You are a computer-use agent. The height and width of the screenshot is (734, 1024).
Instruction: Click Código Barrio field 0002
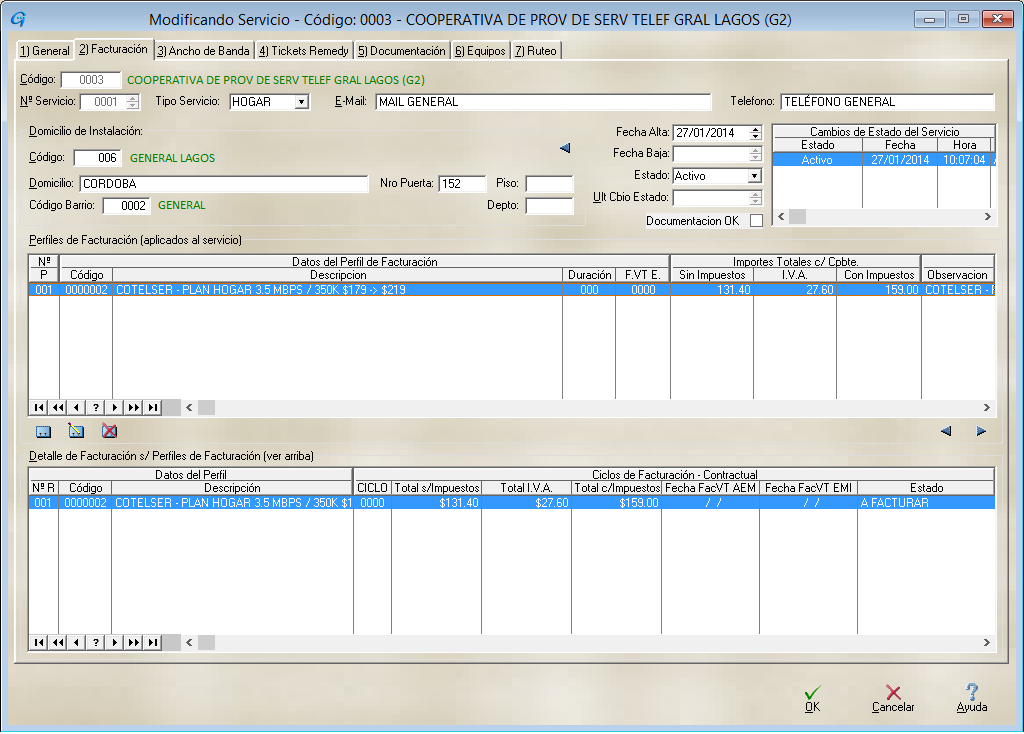(127, 206)
